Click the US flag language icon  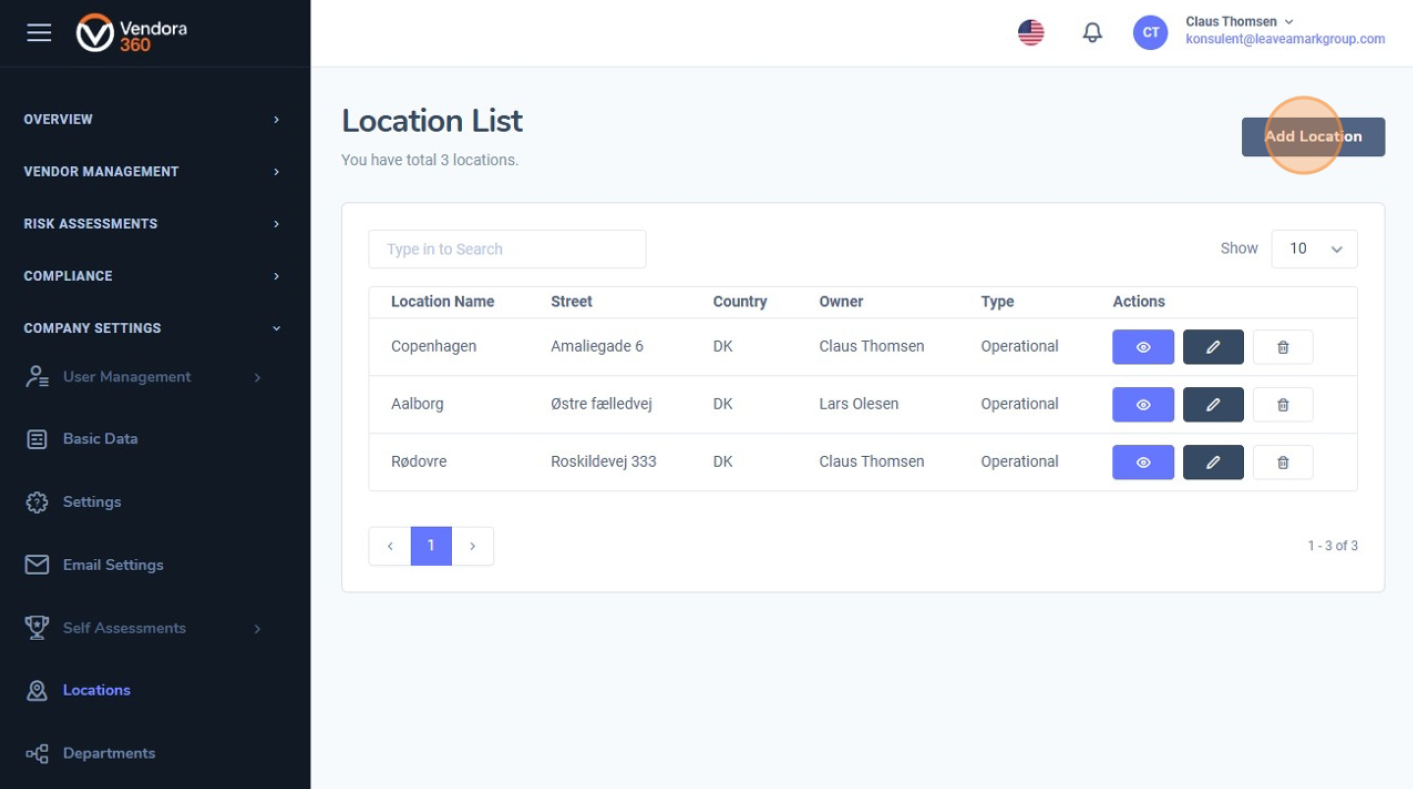[x=1031, y=33]
